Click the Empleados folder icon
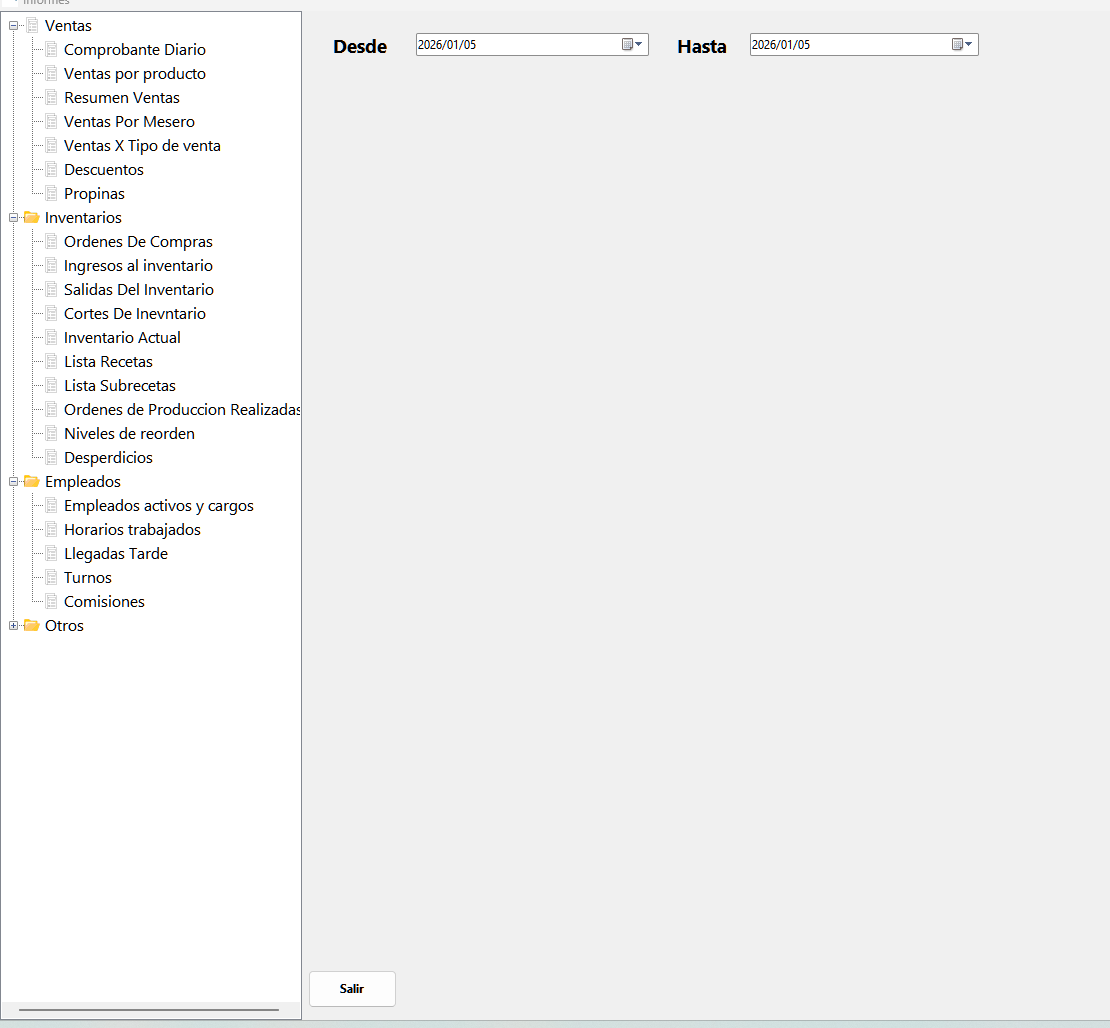The width and height of the screenshot is (1110, 1028). click(x=32, y=482)
